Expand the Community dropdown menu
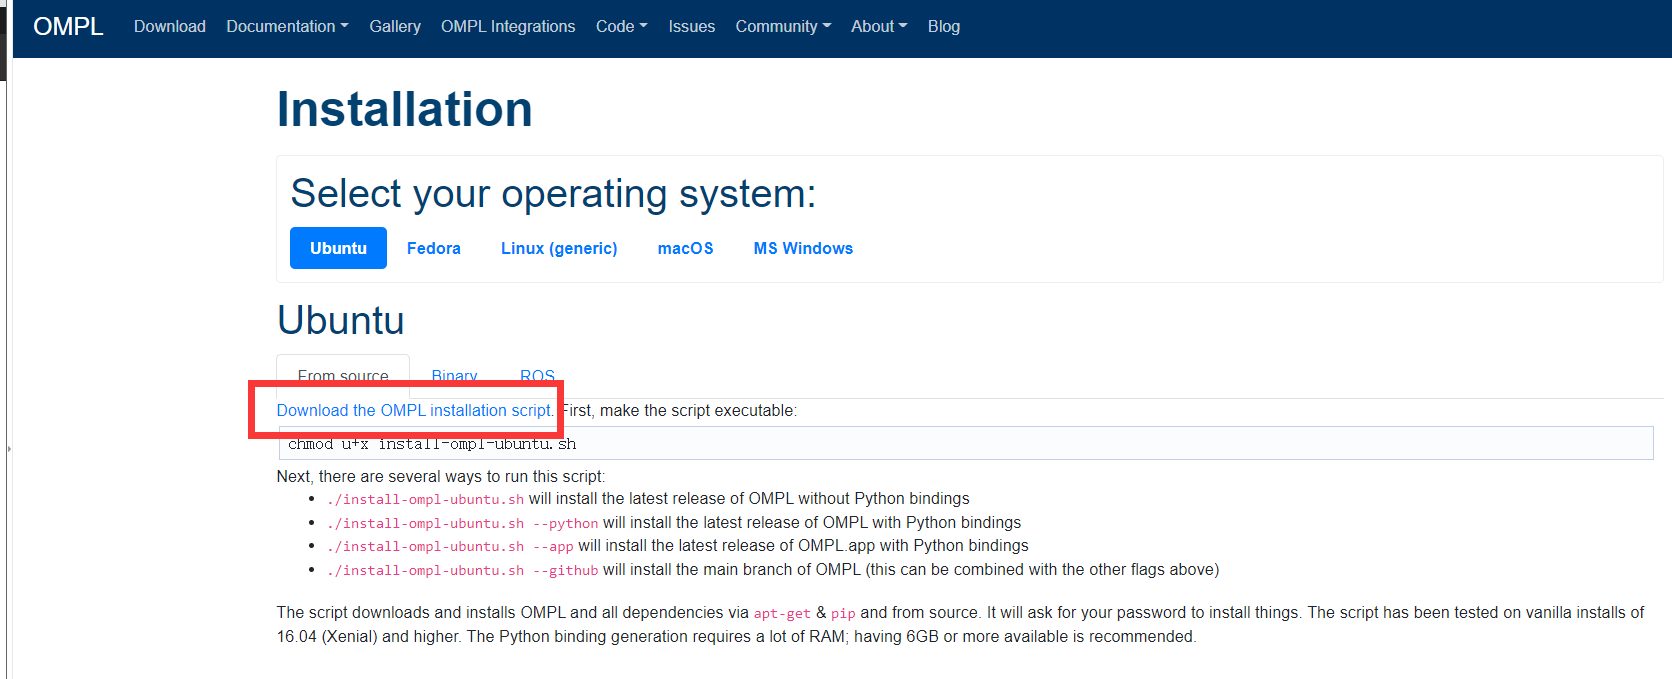Image resolution: width=1672 pixels, height=679 pixels. [x=783, y=27]
